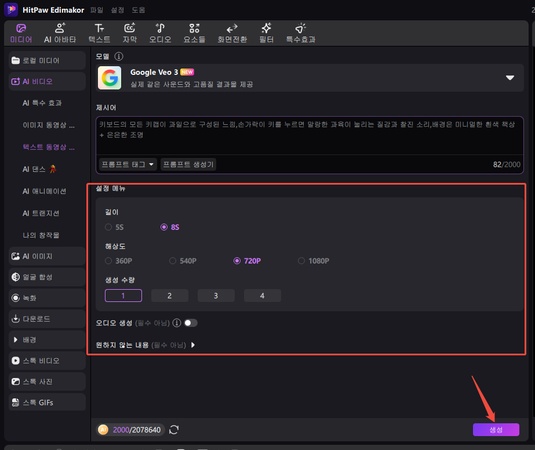Viewport: 535px width, 450px height.
Task: Click the info icon next to 모델
Action: (119, 56)
